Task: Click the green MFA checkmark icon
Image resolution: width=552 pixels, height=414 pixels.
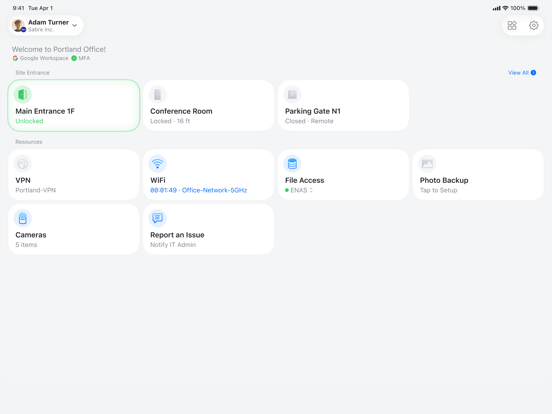Action: click(74, 58)
